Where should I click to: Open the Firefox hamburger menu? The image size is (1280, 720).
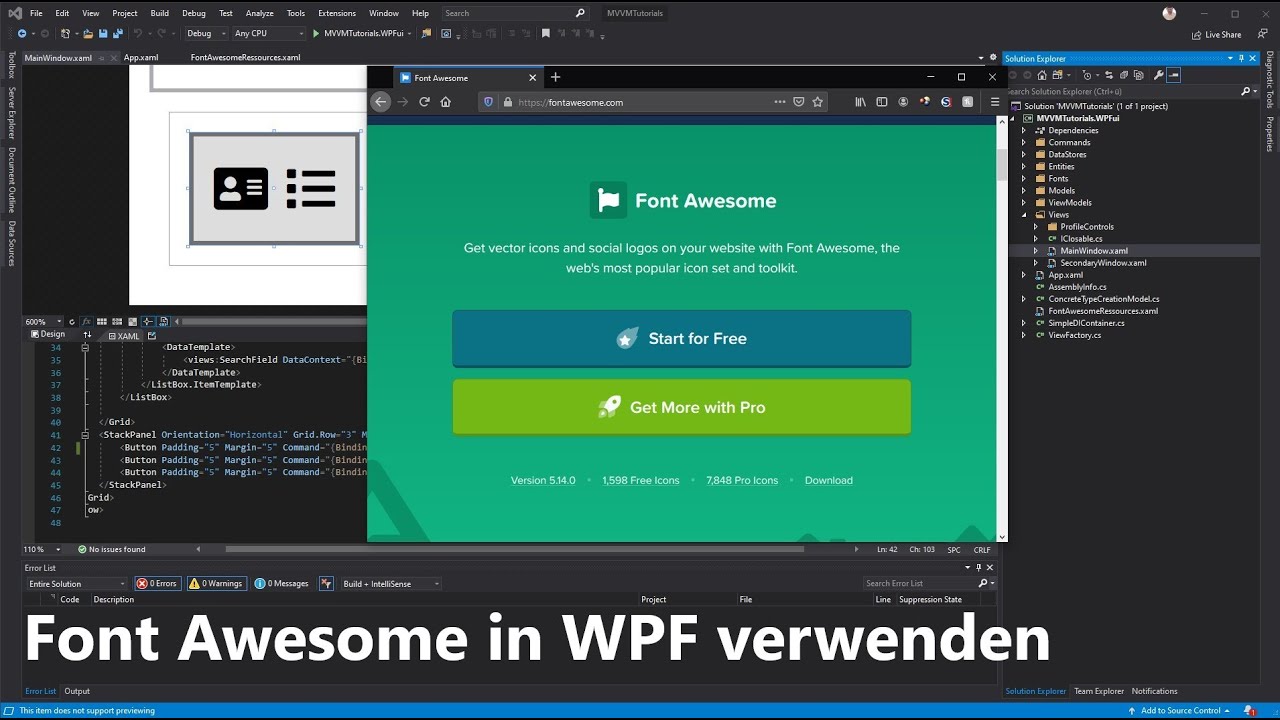[994, 101]
